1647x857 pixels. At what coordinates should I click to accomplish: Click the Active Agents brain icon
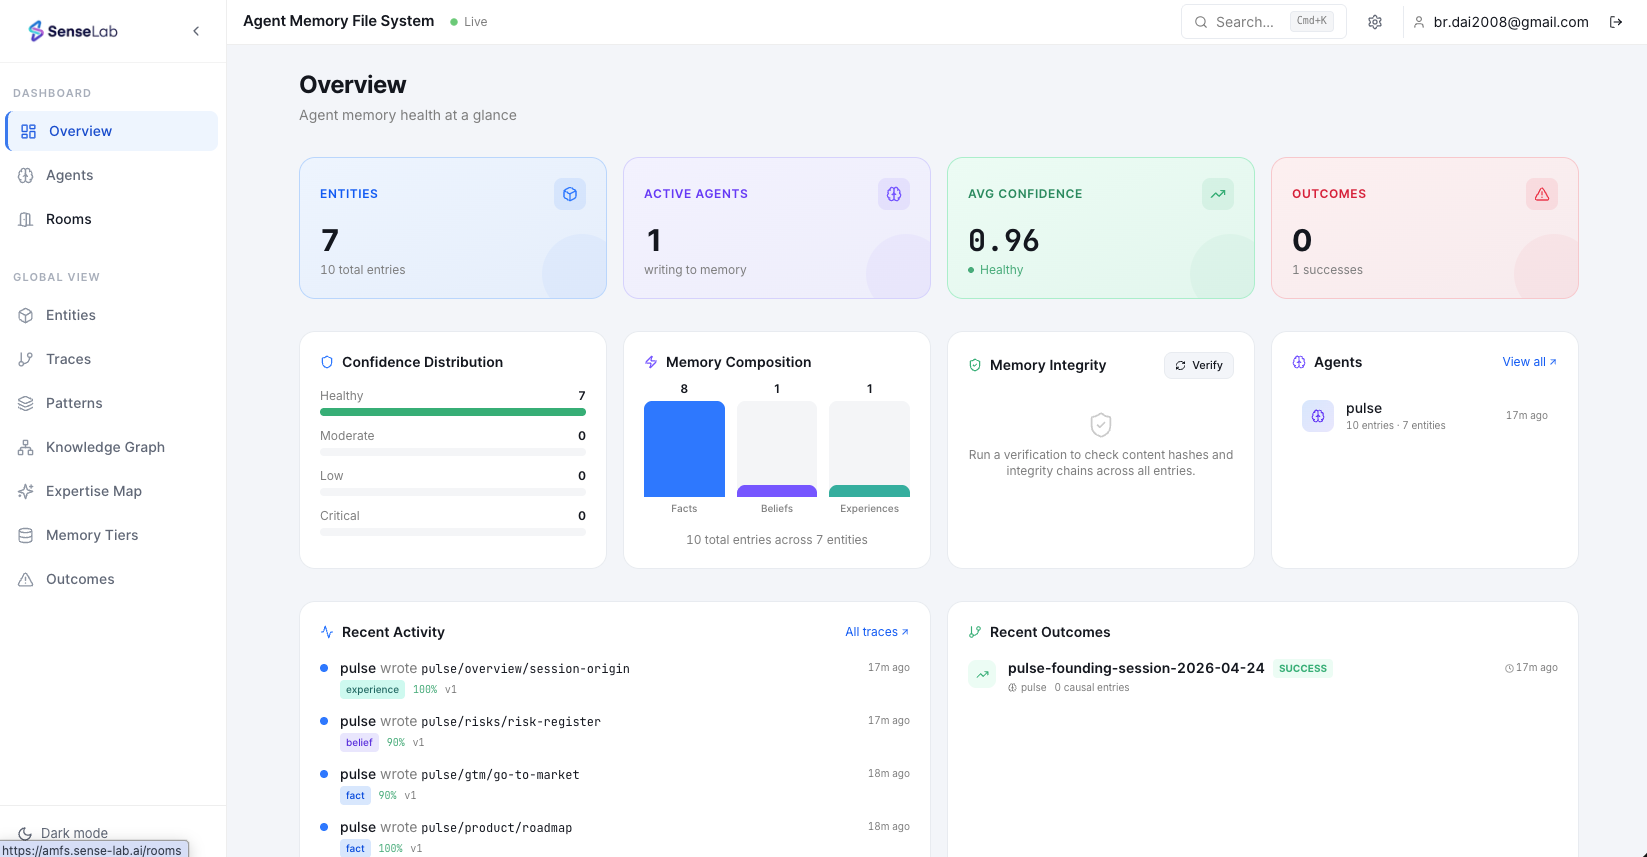coord(894,194)
